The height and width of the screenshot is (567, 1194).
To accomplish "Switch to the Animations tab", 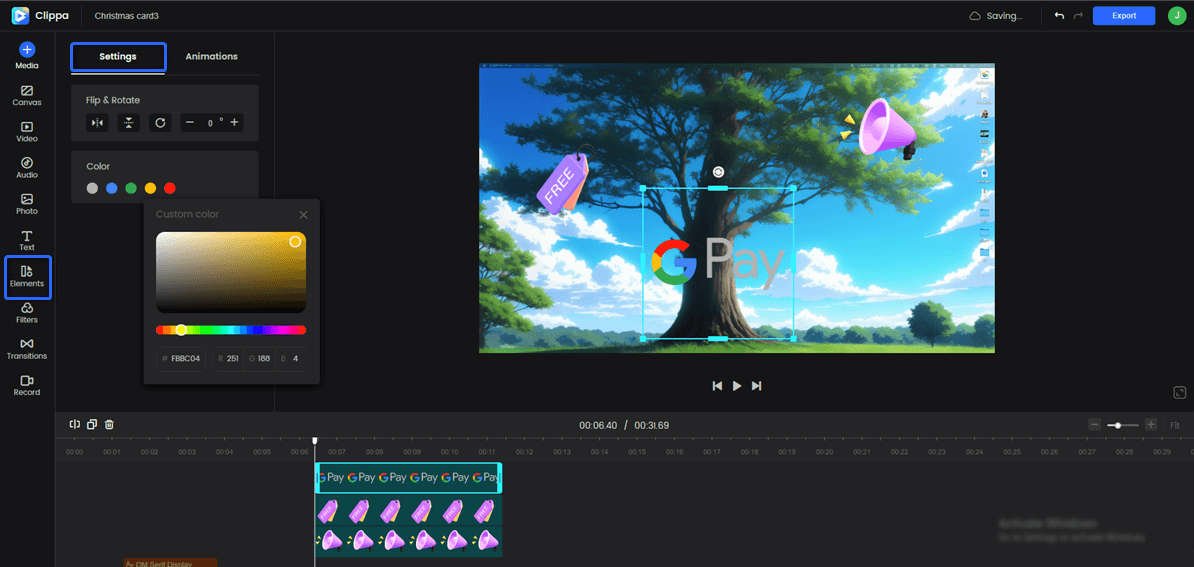I will click(x=212, y=56).
